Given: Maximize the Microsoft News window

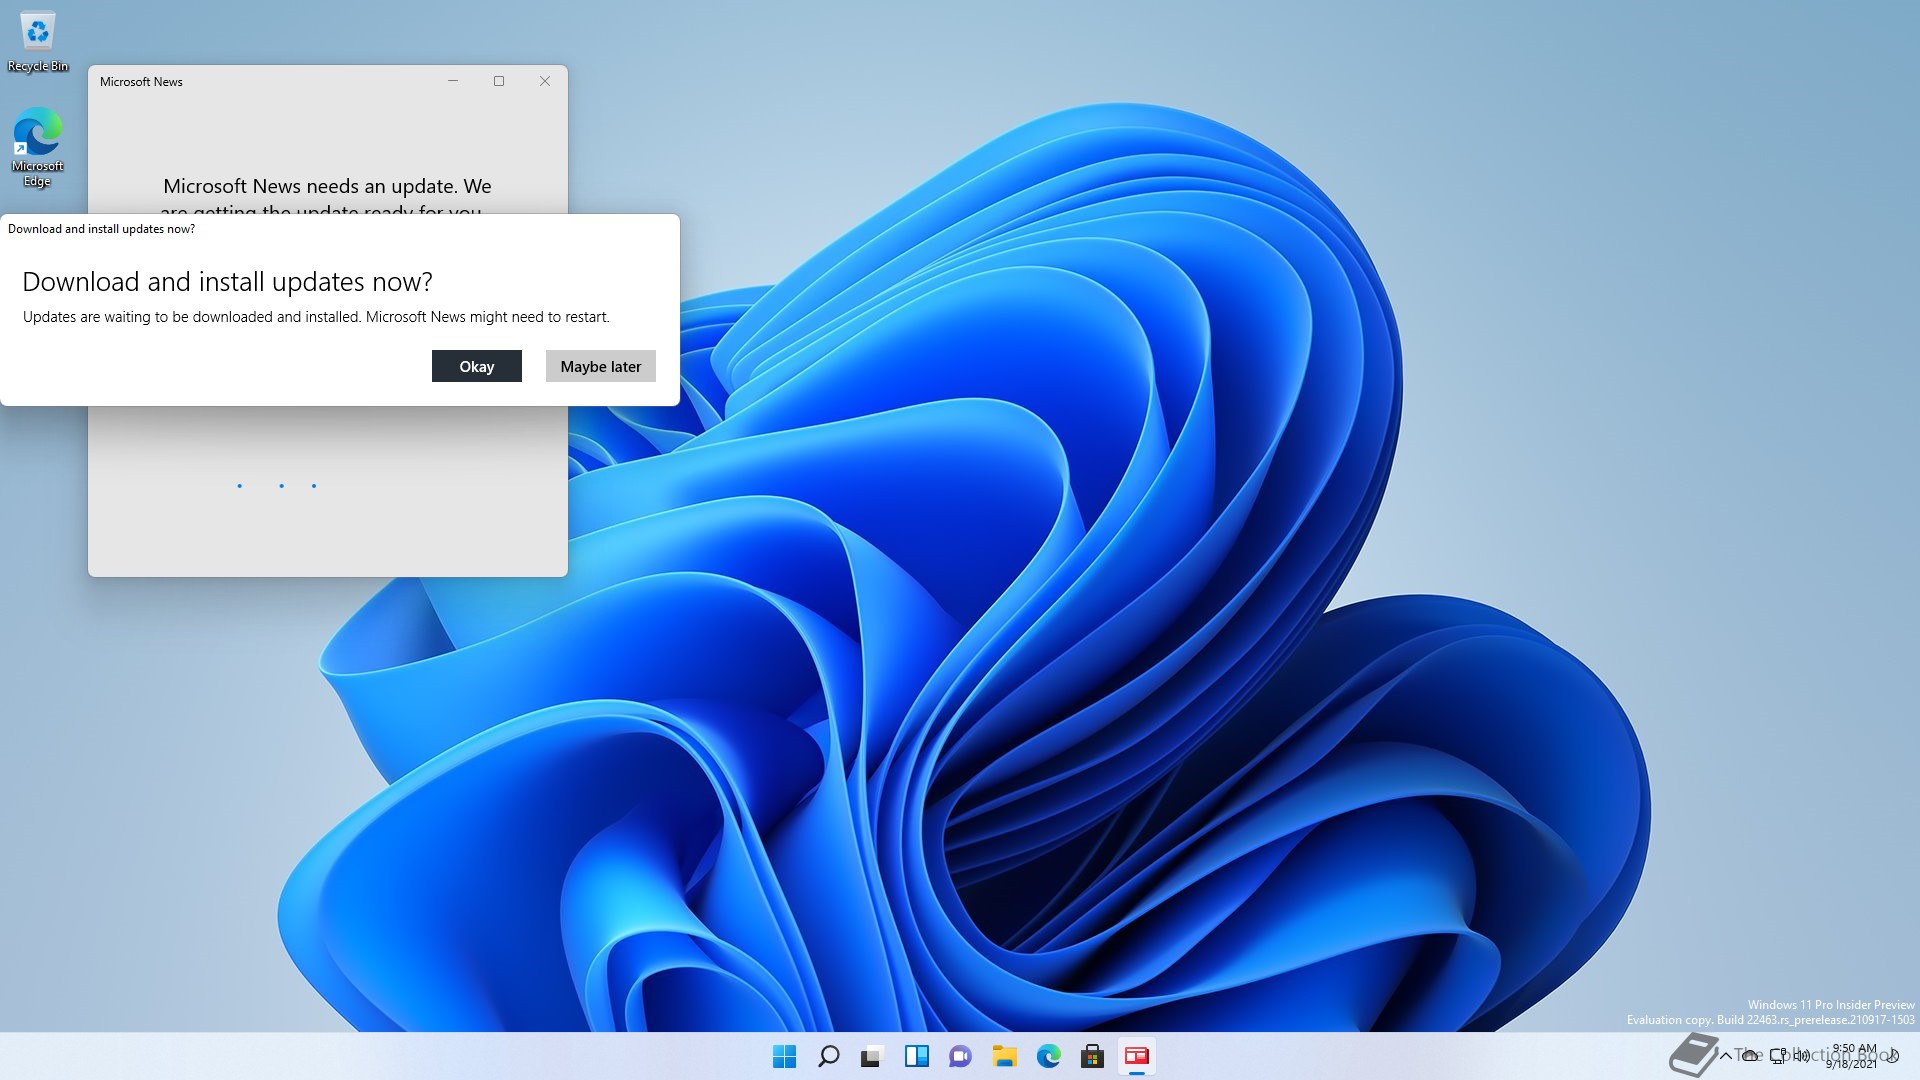Looking at the screenshot, I should pos(499,81).
